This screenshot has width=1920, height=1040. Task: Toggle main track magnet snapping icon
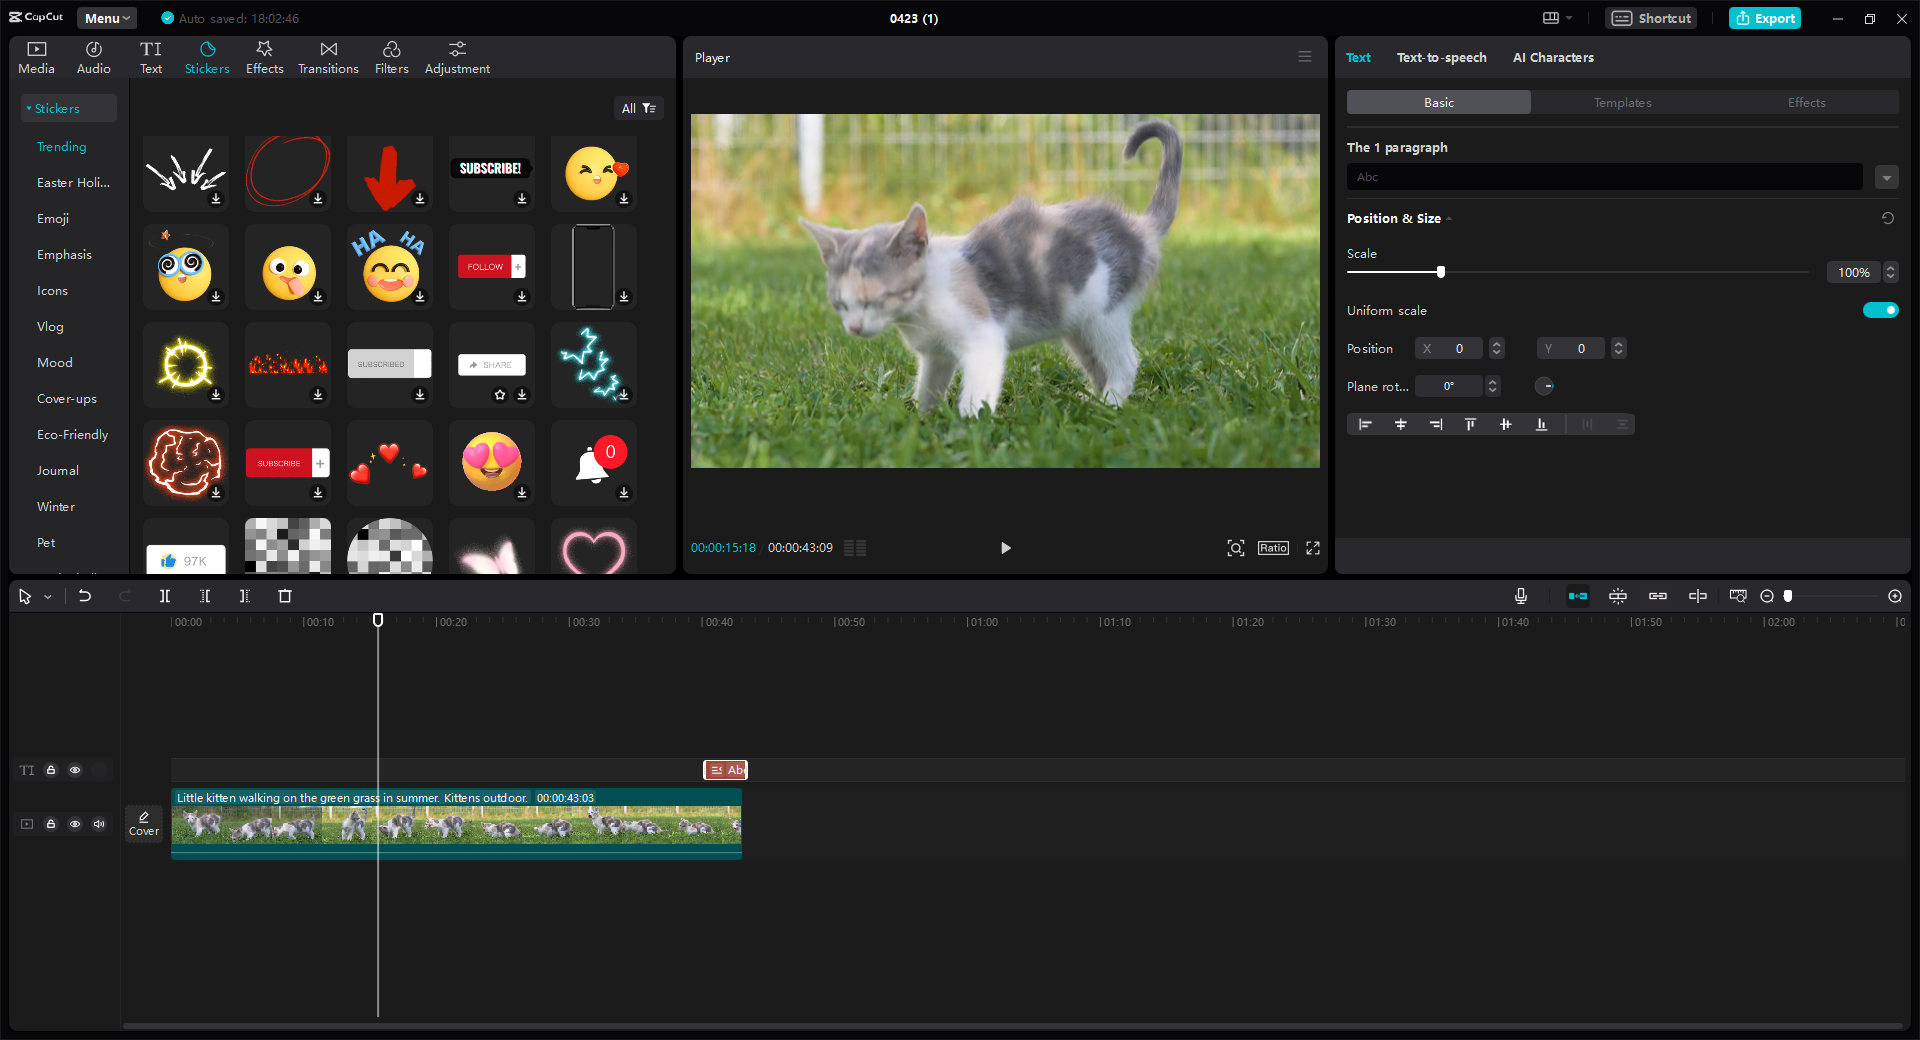1578,596
